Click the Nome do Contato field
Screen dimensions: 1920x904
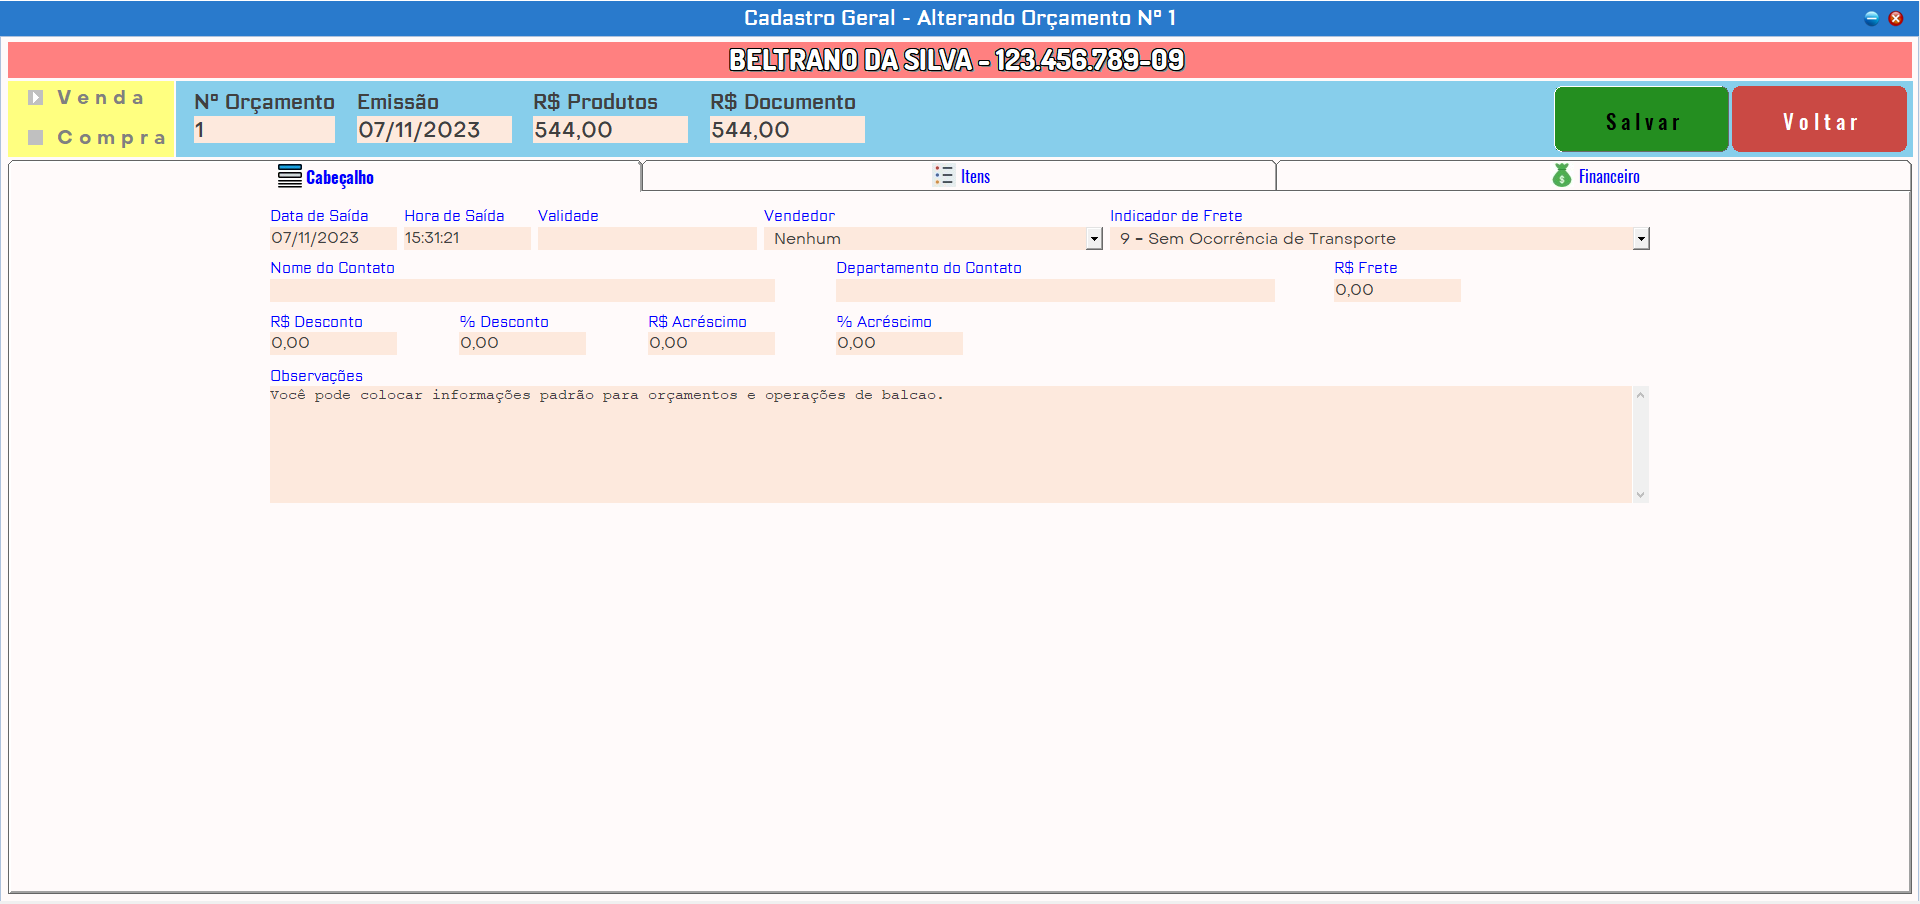(522, 290)
